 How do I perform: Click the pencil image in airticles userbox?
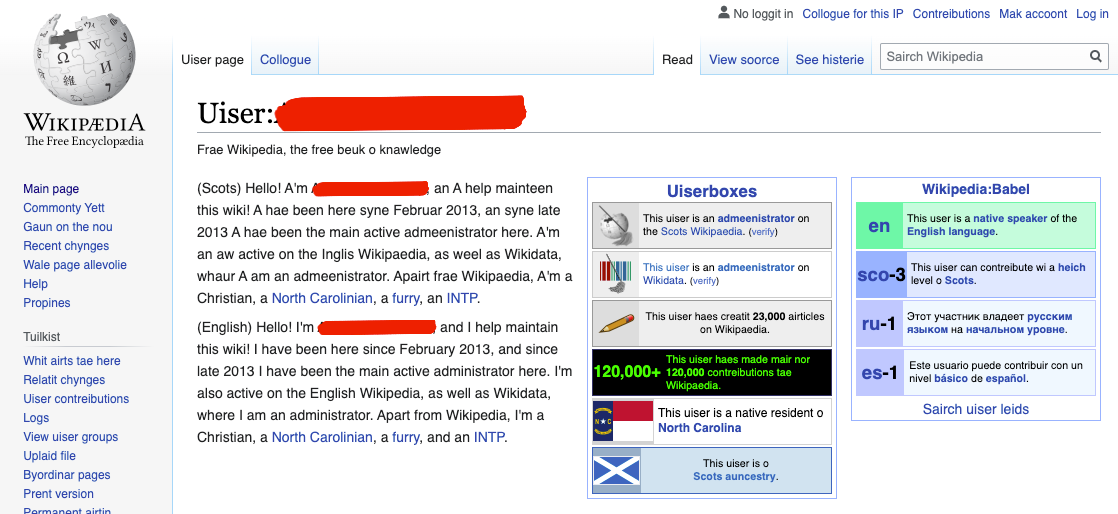tap(615, 323)
